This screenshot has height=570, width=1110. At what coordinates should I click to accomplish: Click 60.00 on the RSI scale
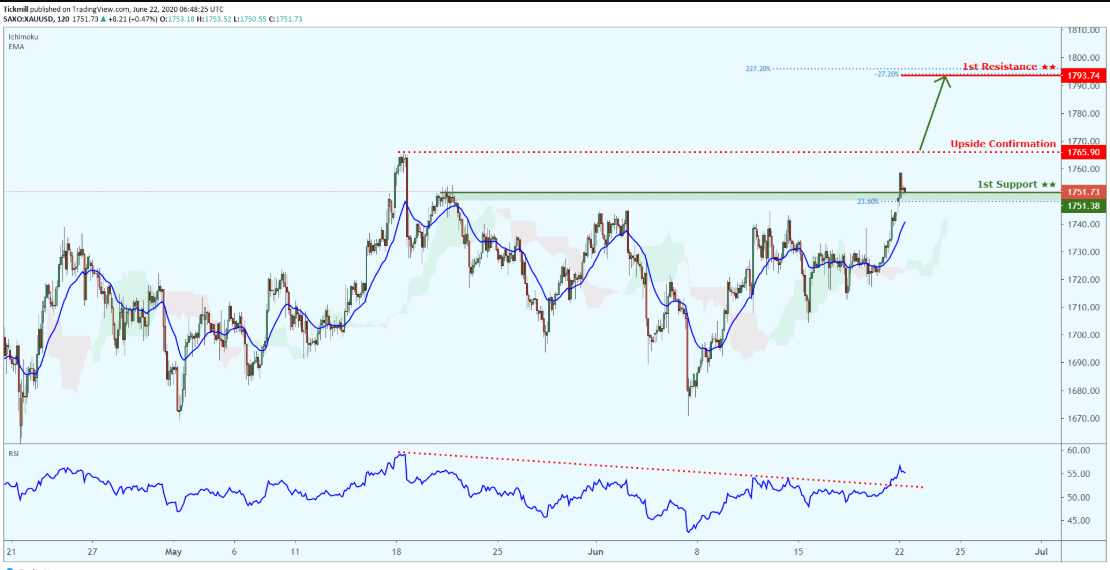point(1079,450)
